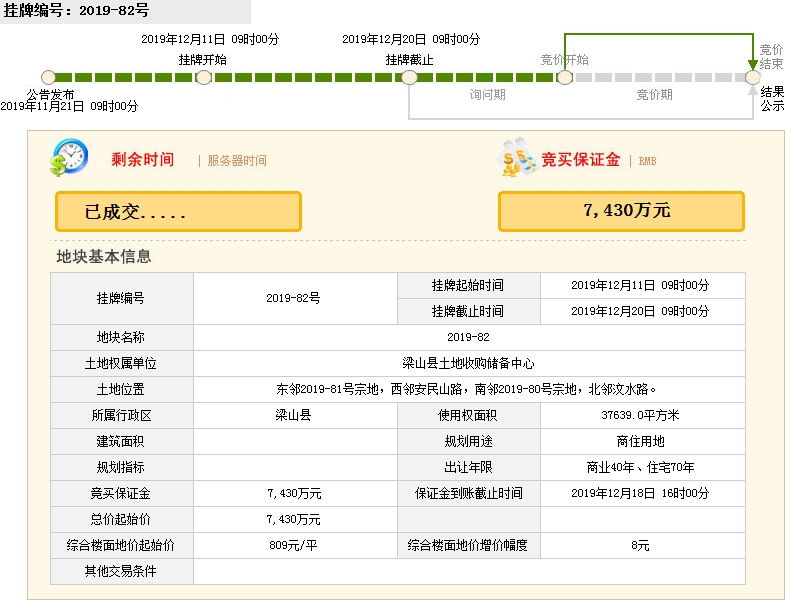Select the 总价起始价 value 7,430万元
The image size is (803, 605).
(293, 519)
